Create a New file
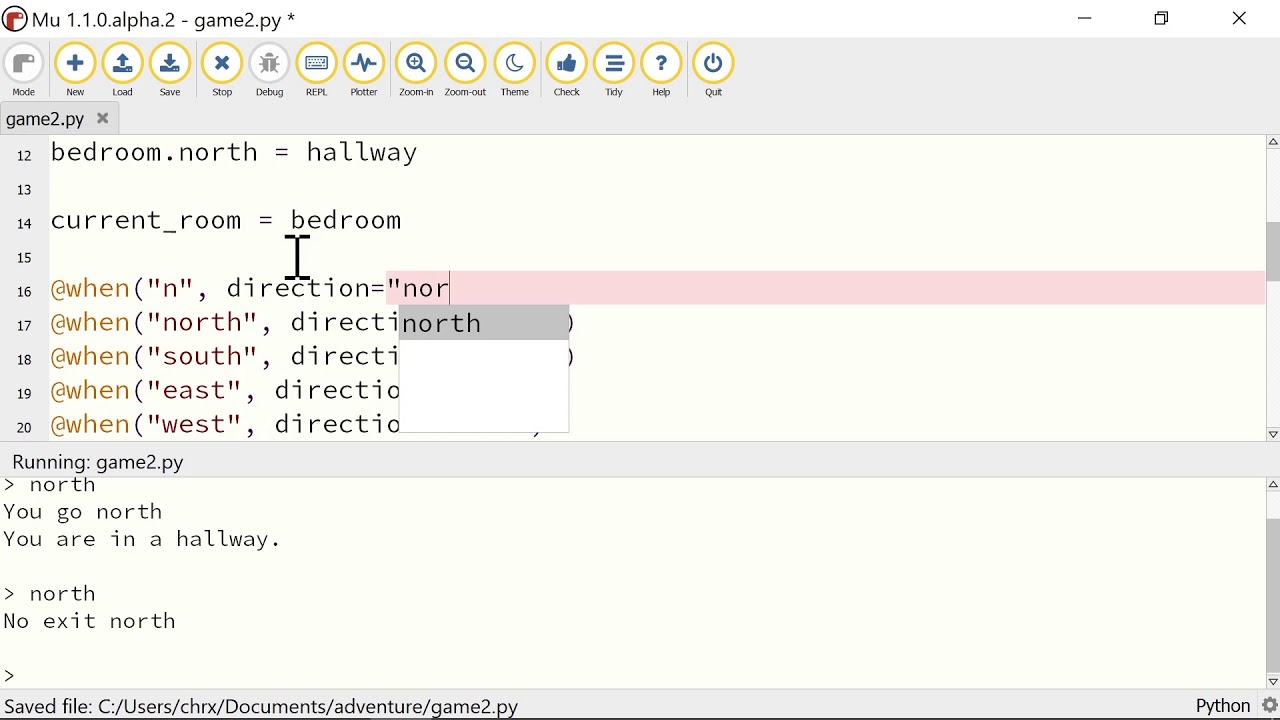This screenshot has height=720, width=1280. 75,70
